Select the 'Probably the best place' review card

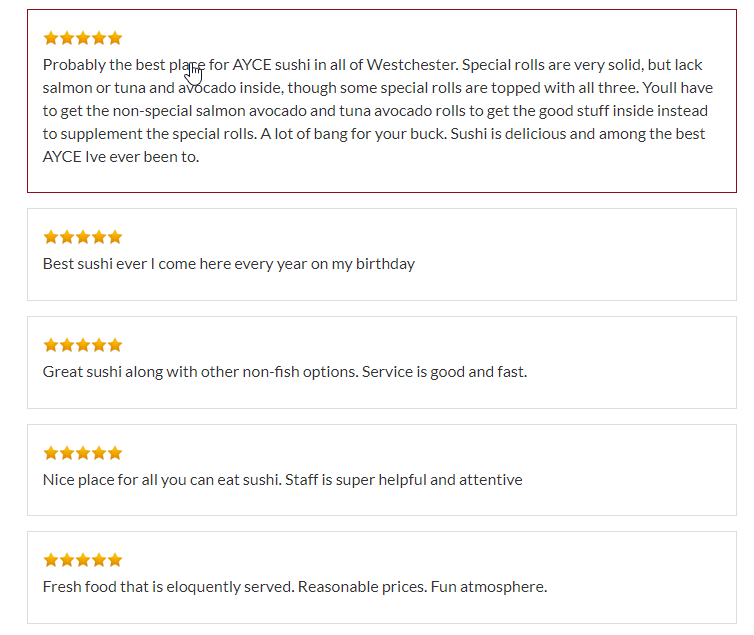pyautogui.click(x=382, y=101)
